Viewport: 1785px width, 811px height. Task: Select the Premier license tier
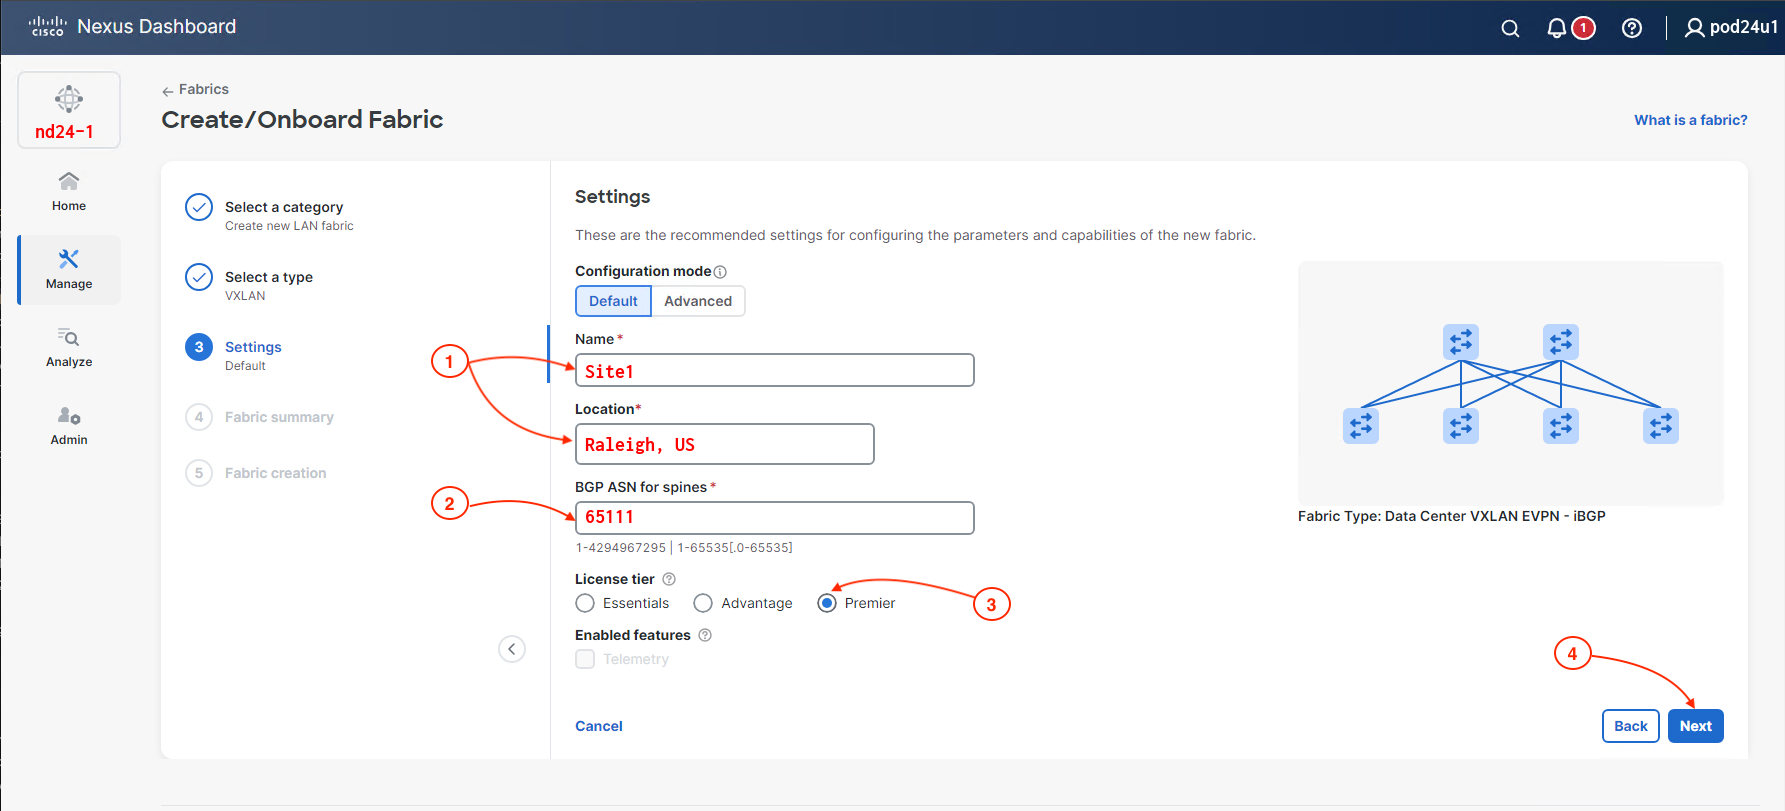pyautogui.click(x=827, y=603)
